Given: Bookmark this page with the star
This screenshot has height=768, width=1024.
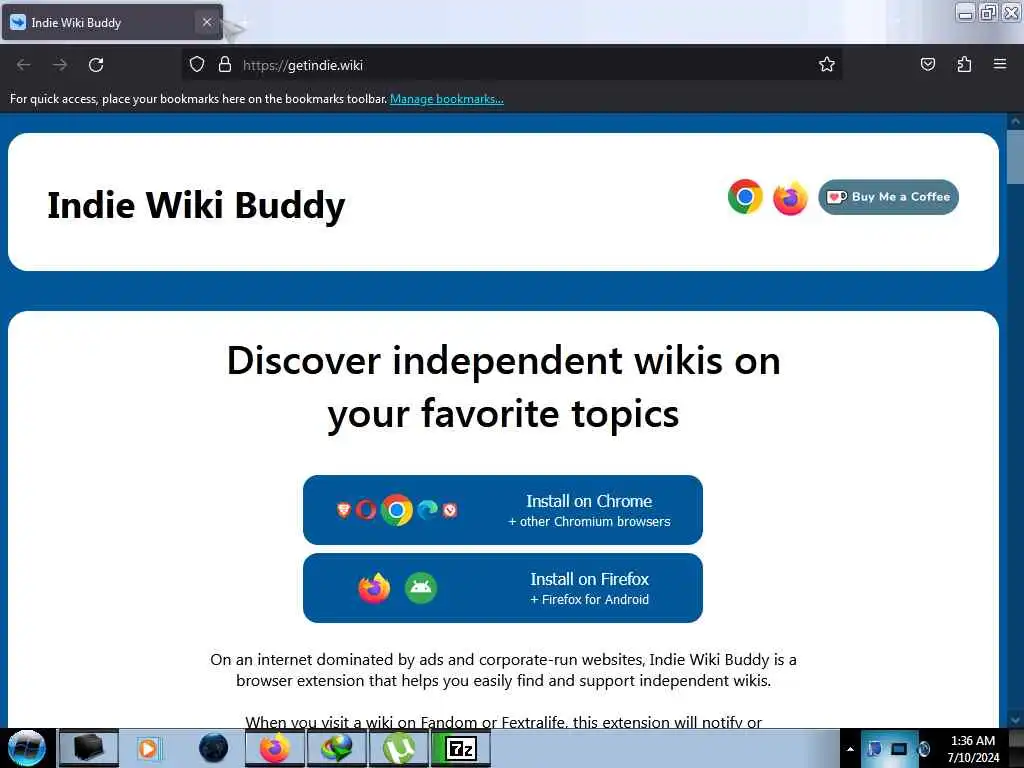Looking at the screenshot, I should (x=827, y=64).
